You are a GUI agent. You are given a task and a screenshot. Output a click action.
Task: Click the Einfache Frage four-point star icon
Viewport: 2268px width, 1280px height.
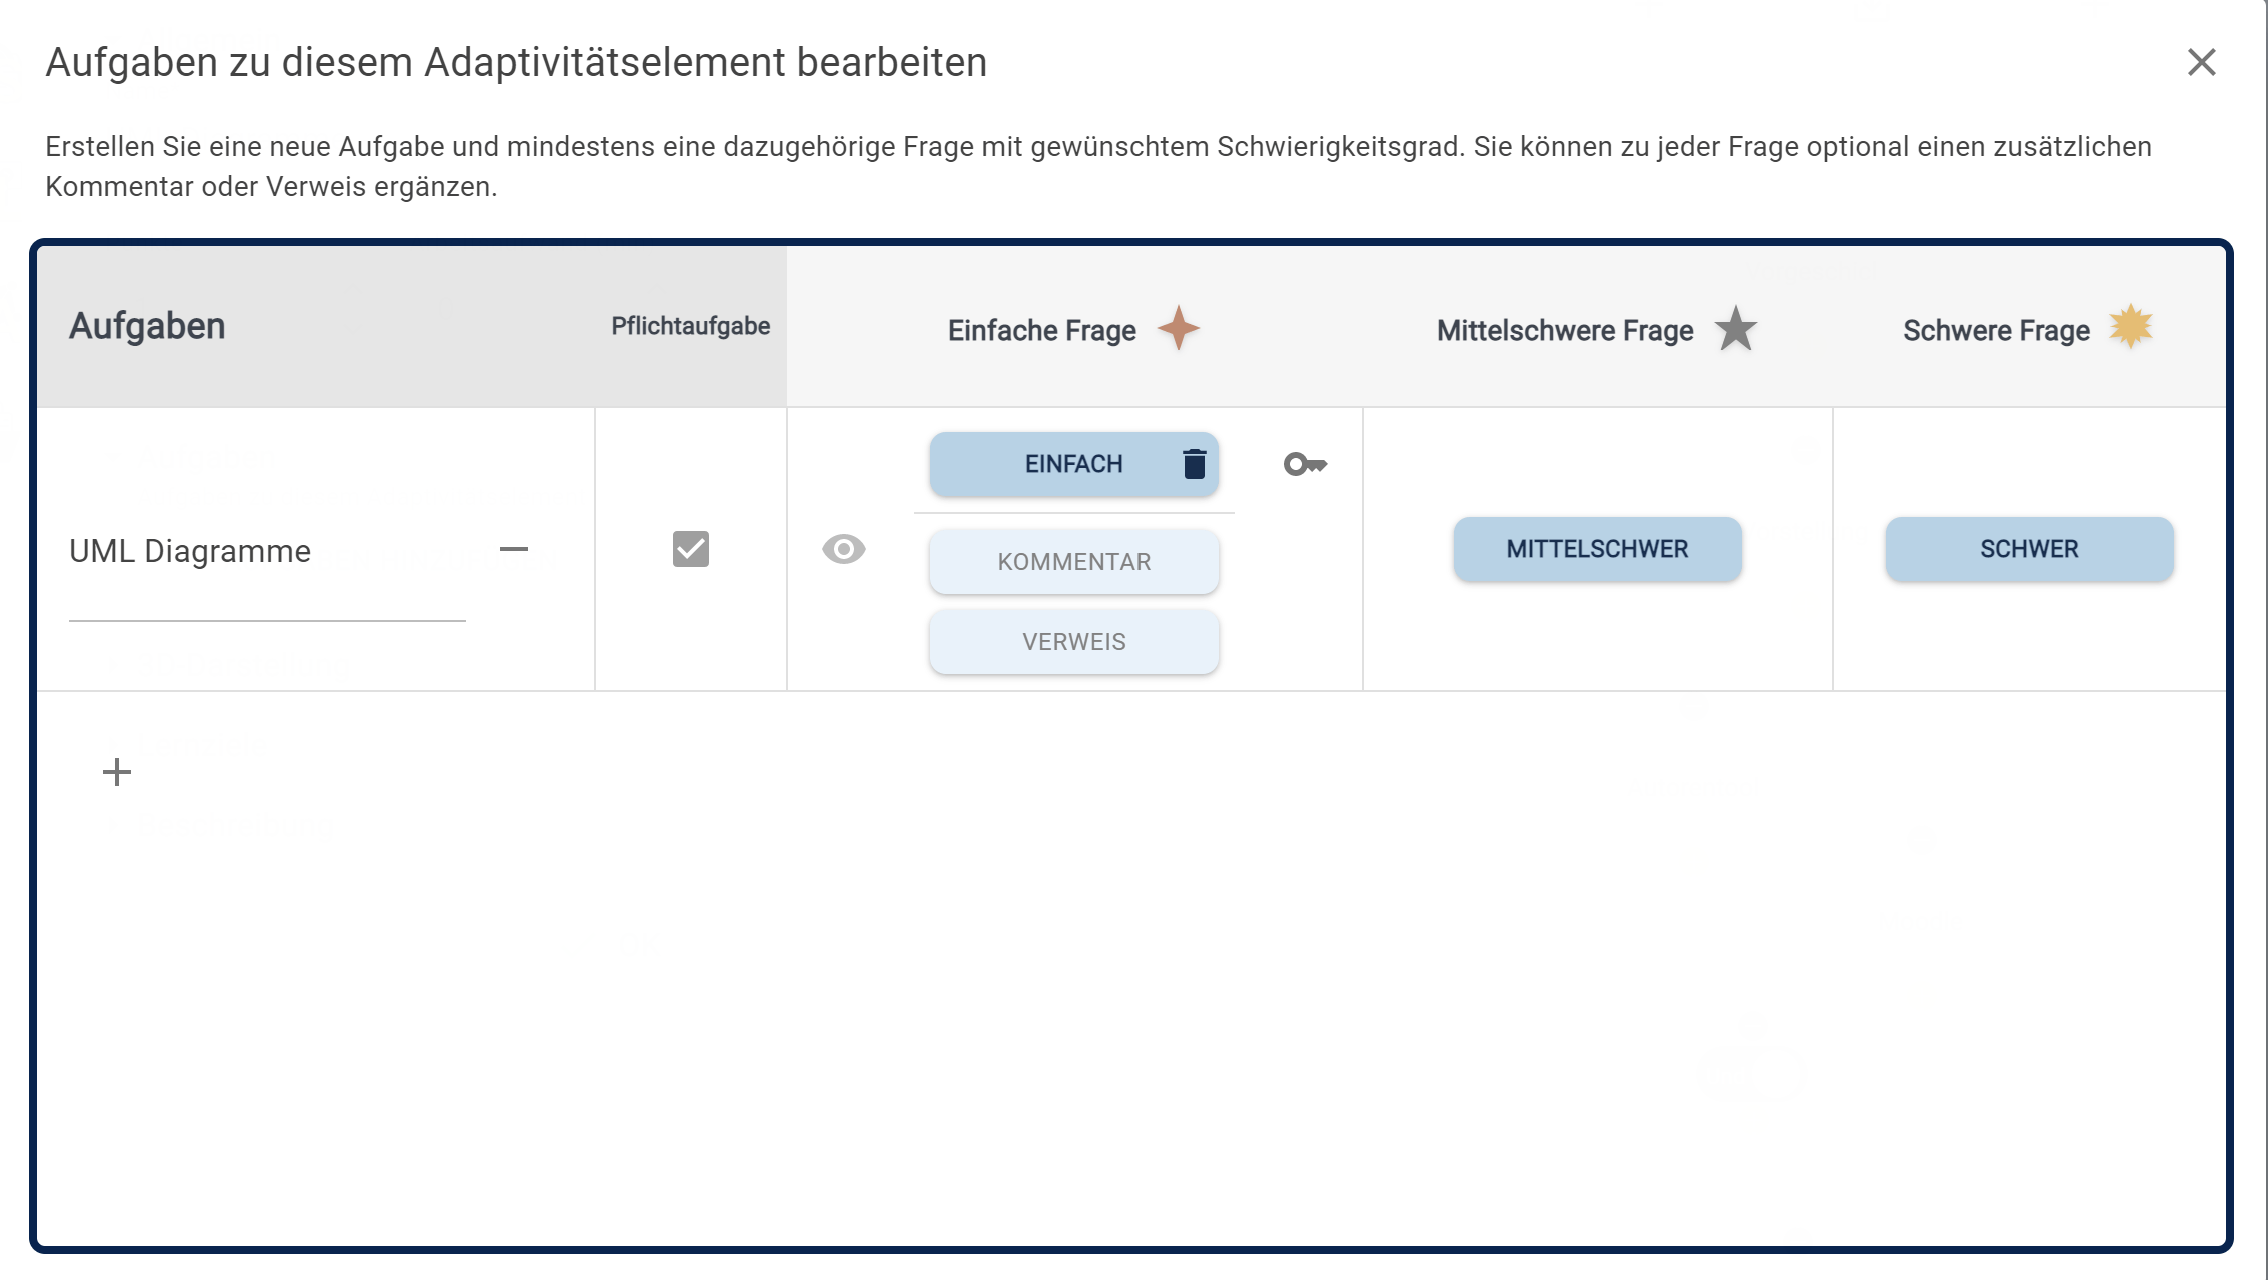click(1179, 328)
